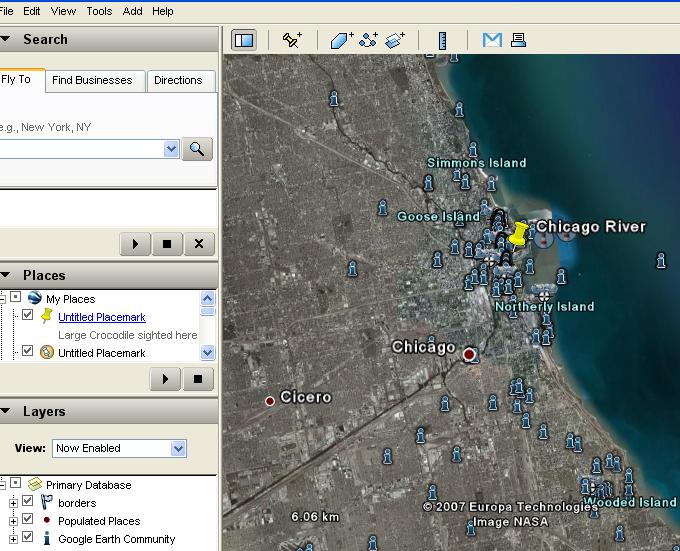Click the Northerly Island map label
Viewport: 680px width, 551px height.
pyautogui.click(x=545, y=306)
